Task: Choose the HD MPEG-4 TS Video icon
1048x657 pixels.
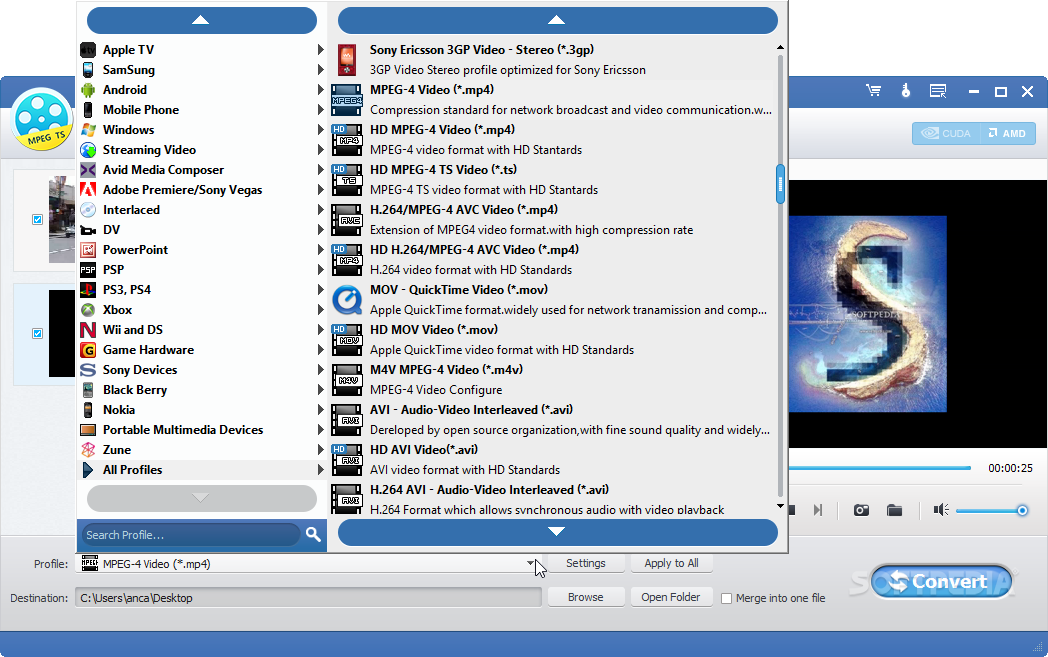Action: [347, 180]
